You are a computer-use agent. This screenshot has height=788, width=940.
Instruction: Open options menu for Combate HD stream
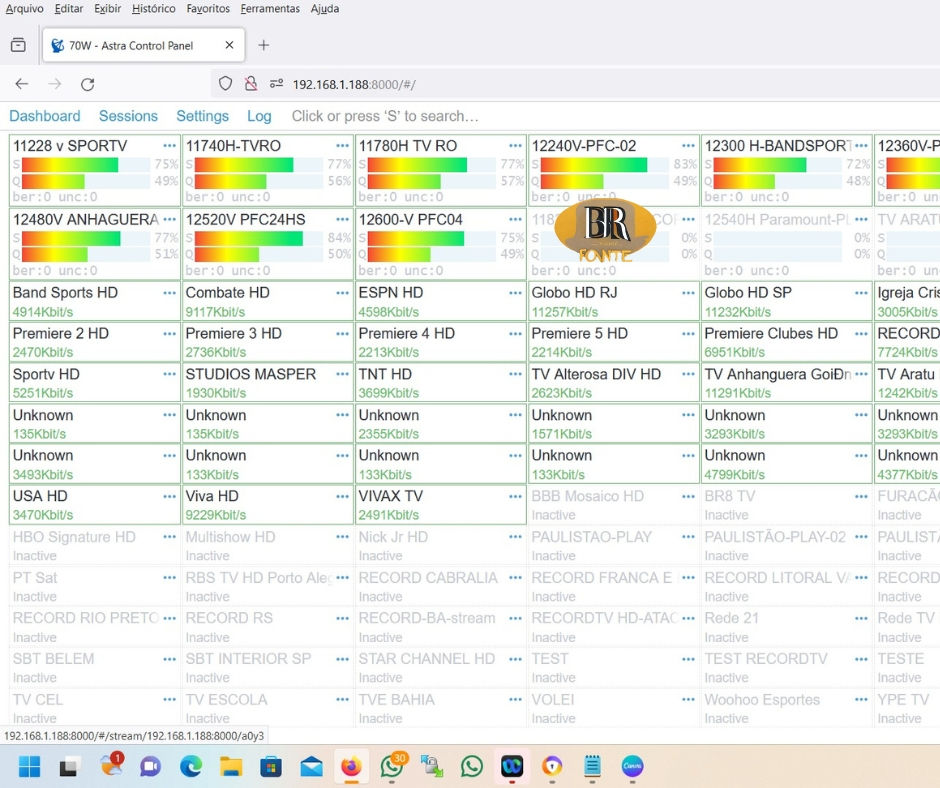pyautogui.click(x=342, y=293)
